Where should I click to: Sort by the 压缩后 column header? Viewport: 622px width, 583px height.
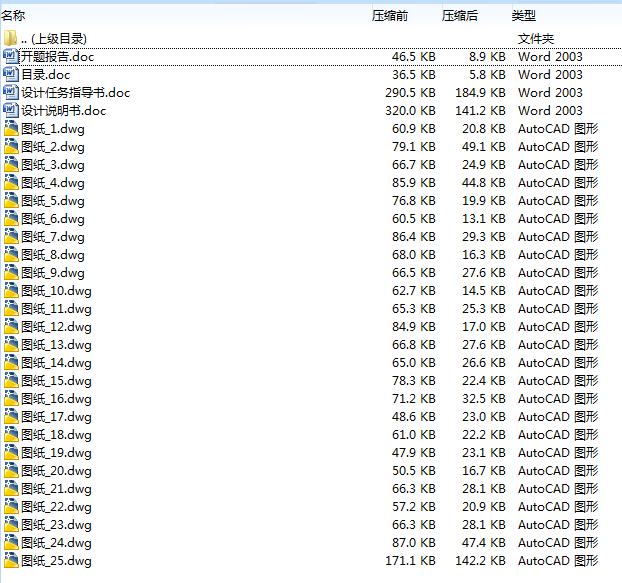[x=460, y=15]
